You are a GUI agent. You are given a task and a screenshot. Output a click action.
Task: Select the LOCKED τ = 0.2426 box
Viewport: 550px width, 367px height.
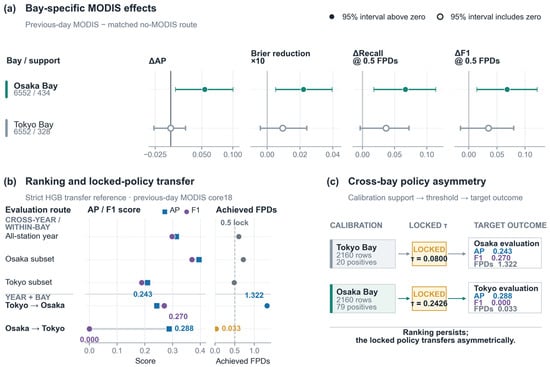[x=429, y=299]
